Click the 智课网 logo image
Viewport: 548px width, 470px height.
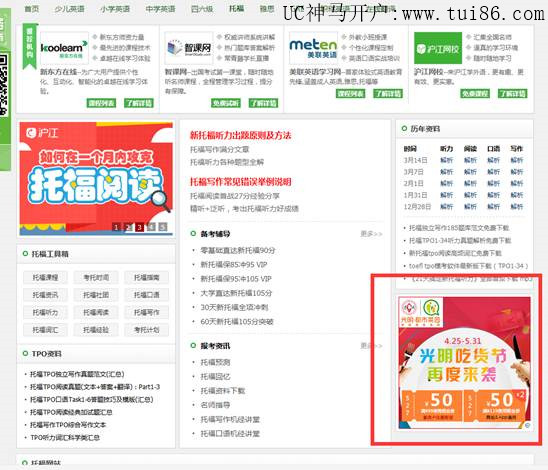tap(189, 48)
